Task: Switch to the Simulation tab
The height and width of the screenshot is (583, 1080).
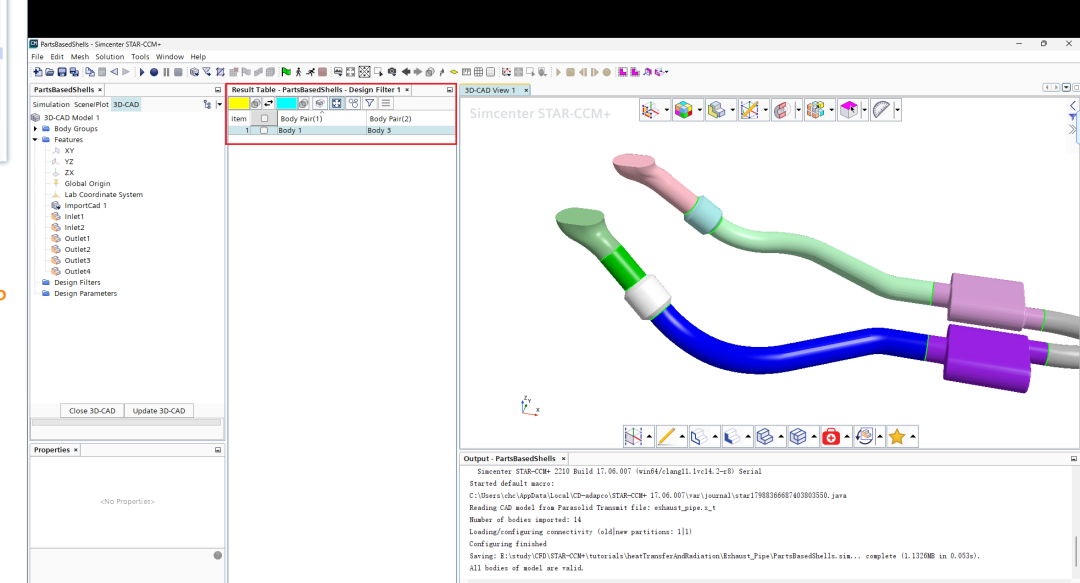Action: [x=51, y=104]
